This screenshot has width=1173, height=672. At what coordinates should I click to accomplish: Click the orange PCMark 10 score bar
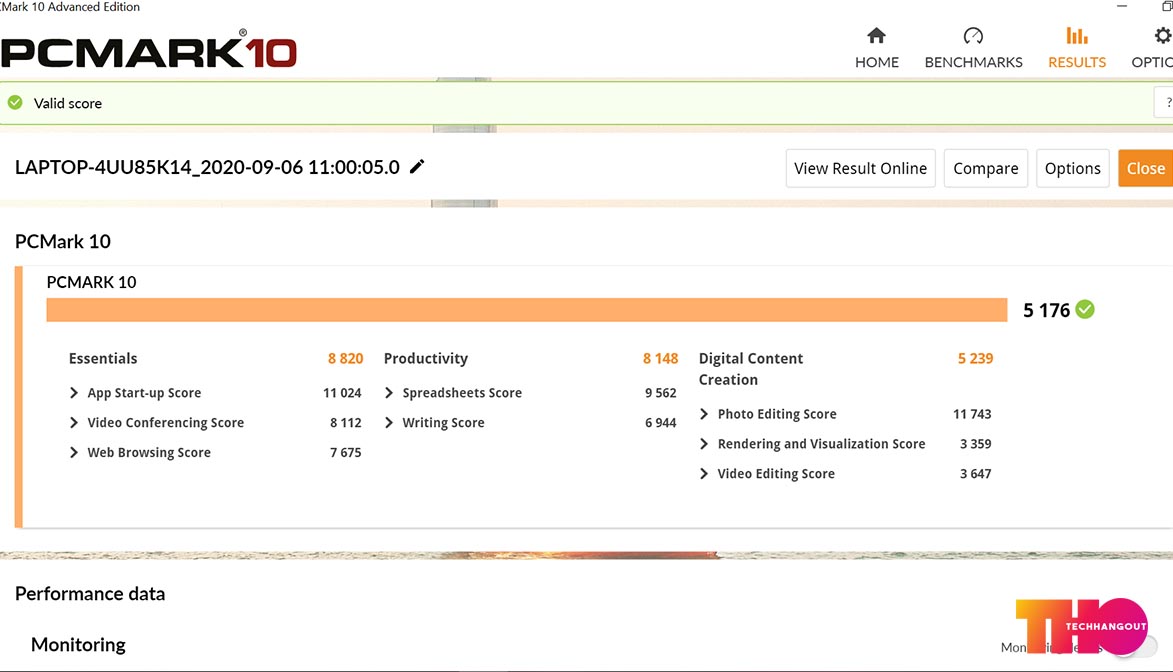coord(527,310)
